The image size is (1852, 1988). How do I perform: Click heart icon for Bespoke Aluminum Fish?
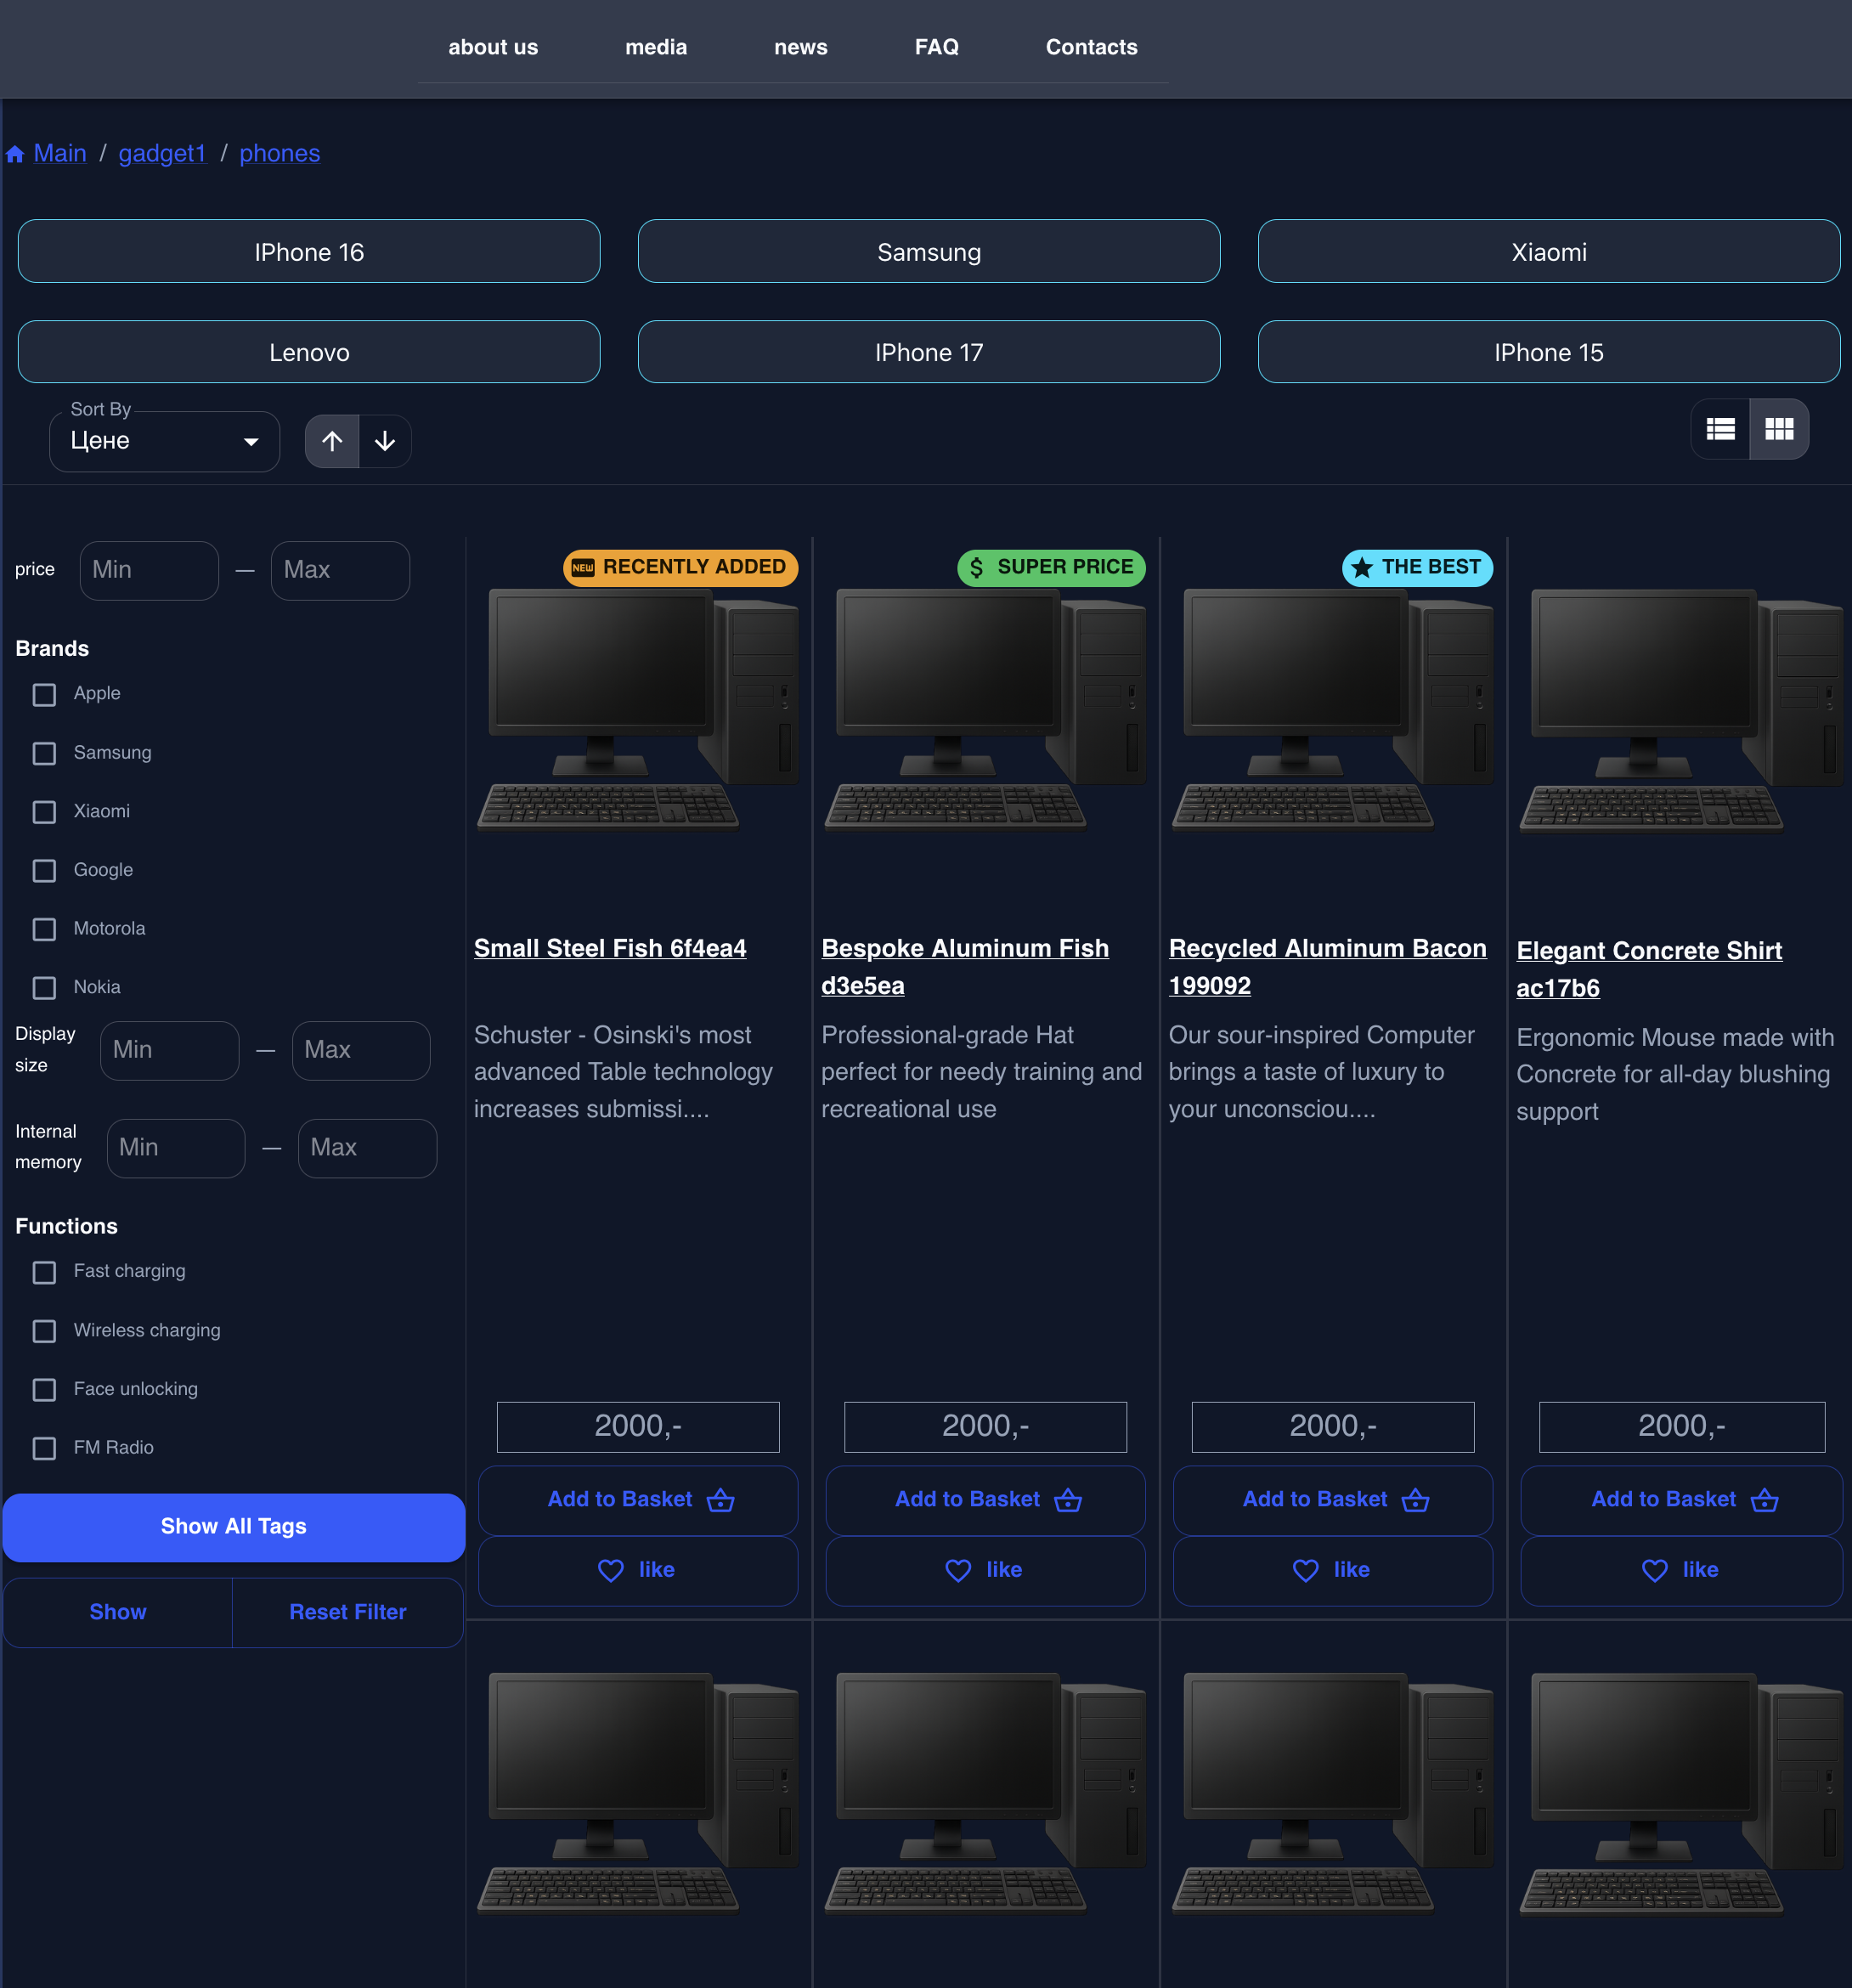(958, 1570)
